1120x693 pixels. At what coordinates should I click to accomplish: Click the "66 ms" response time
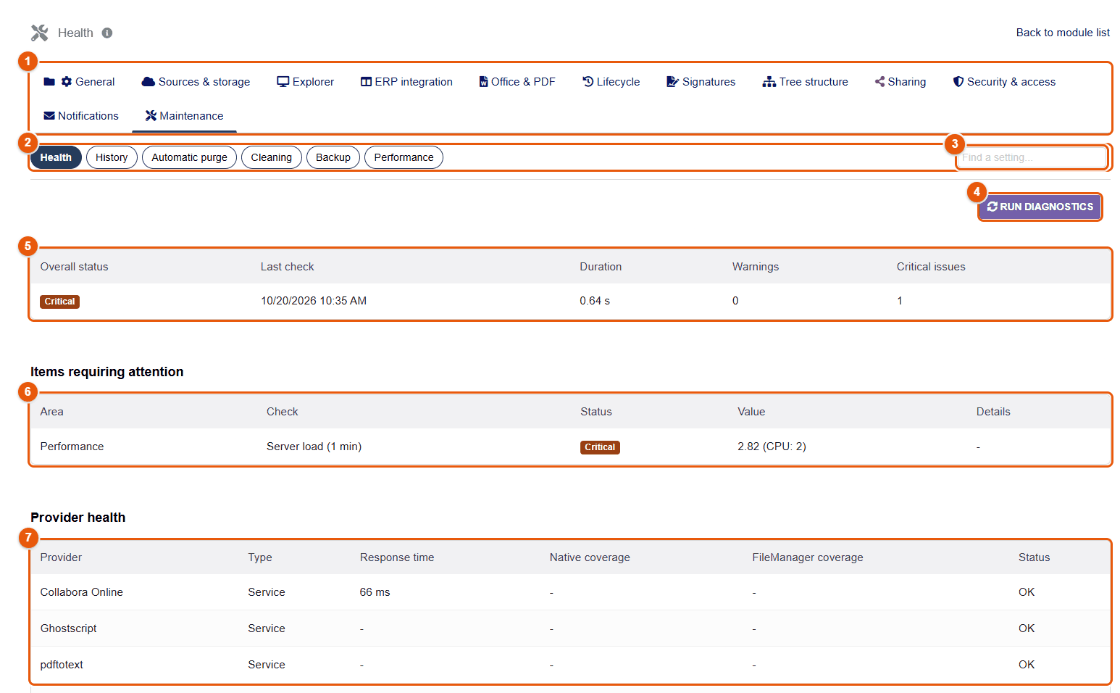(375, 592)
